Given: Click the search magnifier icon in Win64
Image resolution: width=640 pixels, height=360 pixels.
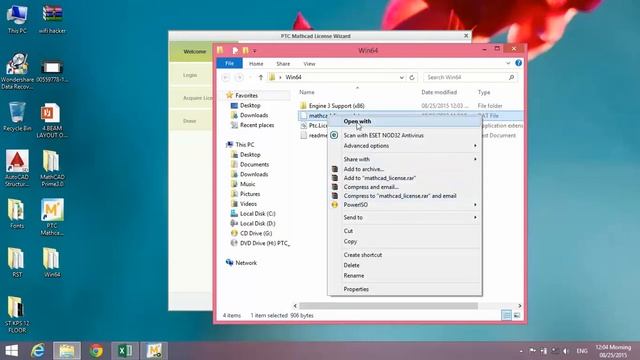Looking at the screenshot, I should point(511,77).
